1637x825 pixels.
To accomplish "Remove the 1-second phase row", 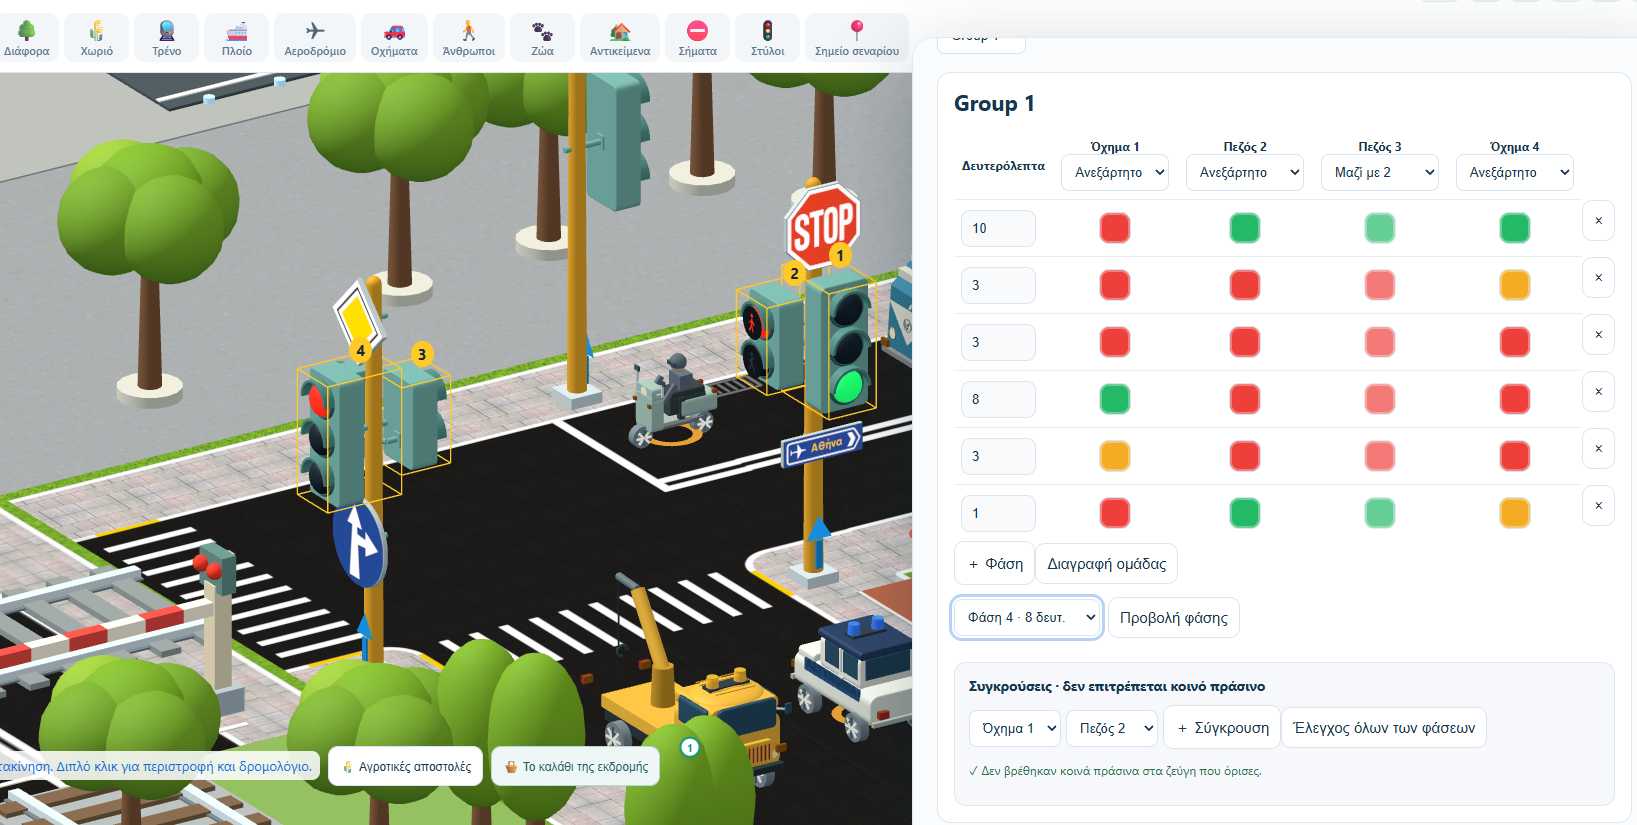I will (x=1598, y=506).
